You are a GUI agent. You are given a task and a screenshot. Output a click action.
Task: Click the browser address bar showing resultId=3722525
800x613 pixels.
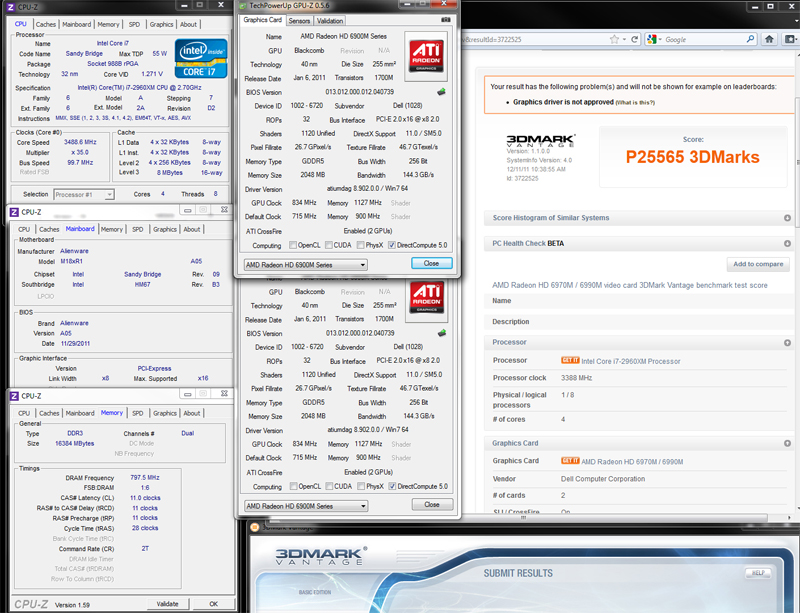point(534,39)
